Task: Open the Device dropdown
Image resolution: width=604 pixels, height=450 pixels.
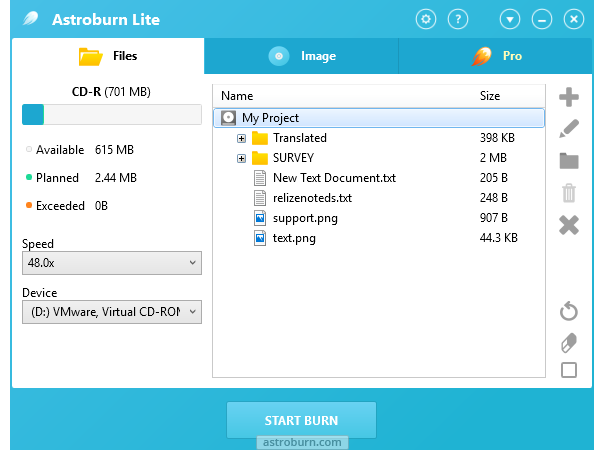Action: point(112,312)
